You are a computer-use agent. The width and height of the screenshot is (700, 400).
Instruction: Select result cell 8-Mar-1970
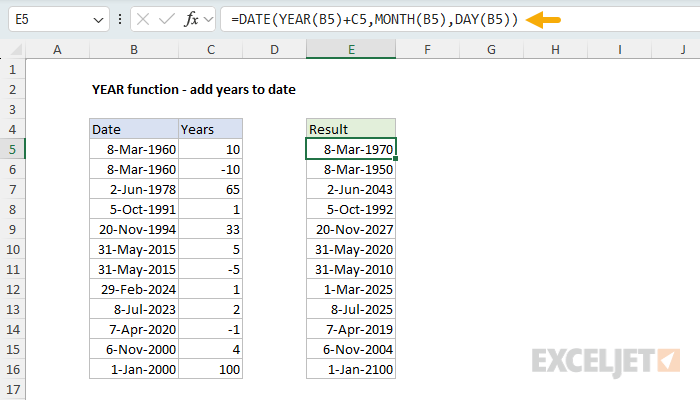(x=351, y=149)
